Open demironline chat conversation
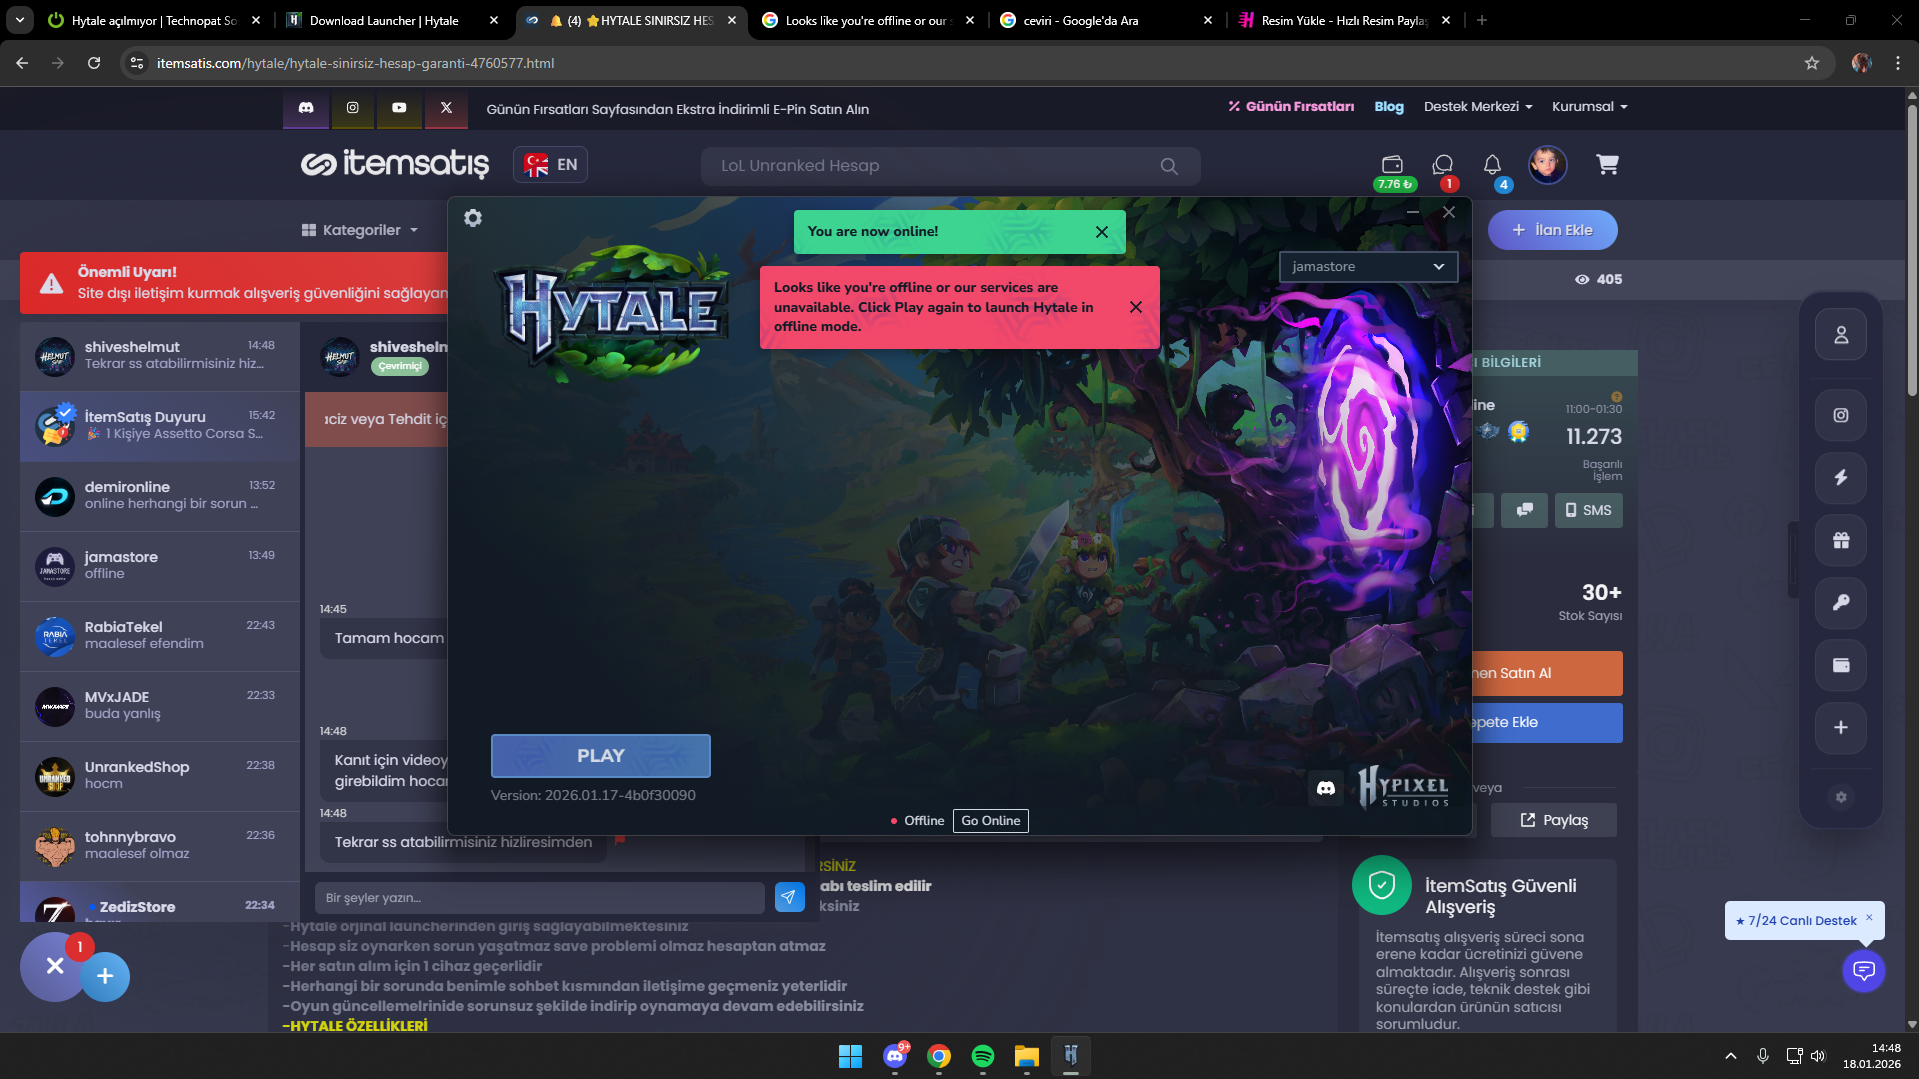Viewport: 1919px width, 1079px height. tap(160, 496)
